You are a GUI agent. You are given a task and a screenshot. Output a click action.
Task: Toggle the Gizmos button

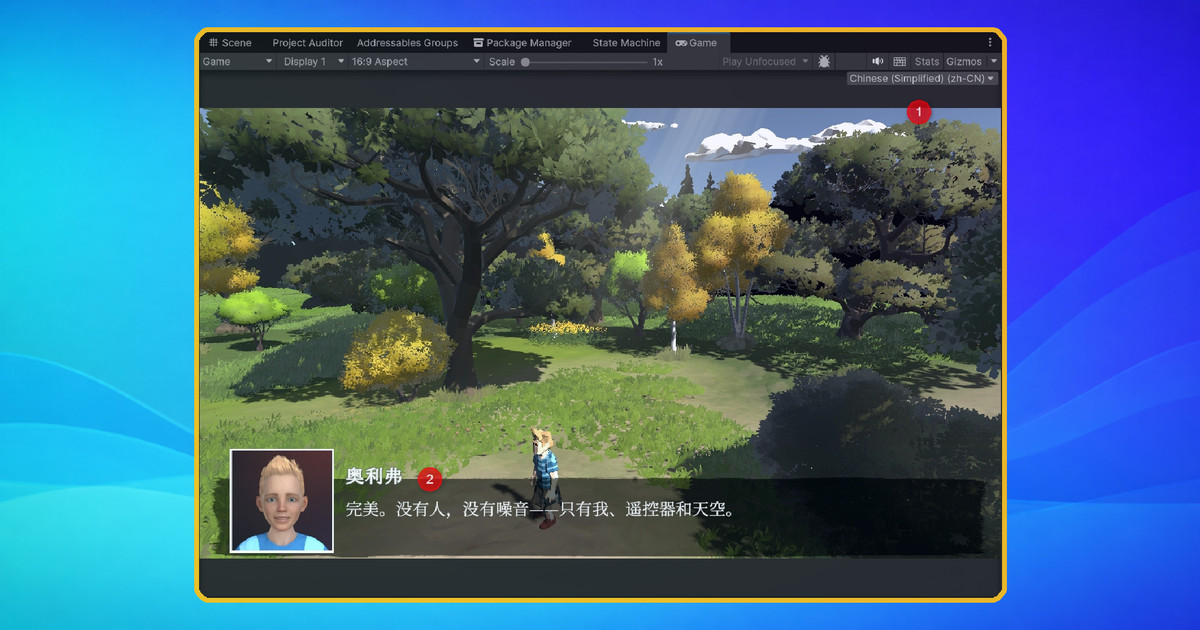964,62
